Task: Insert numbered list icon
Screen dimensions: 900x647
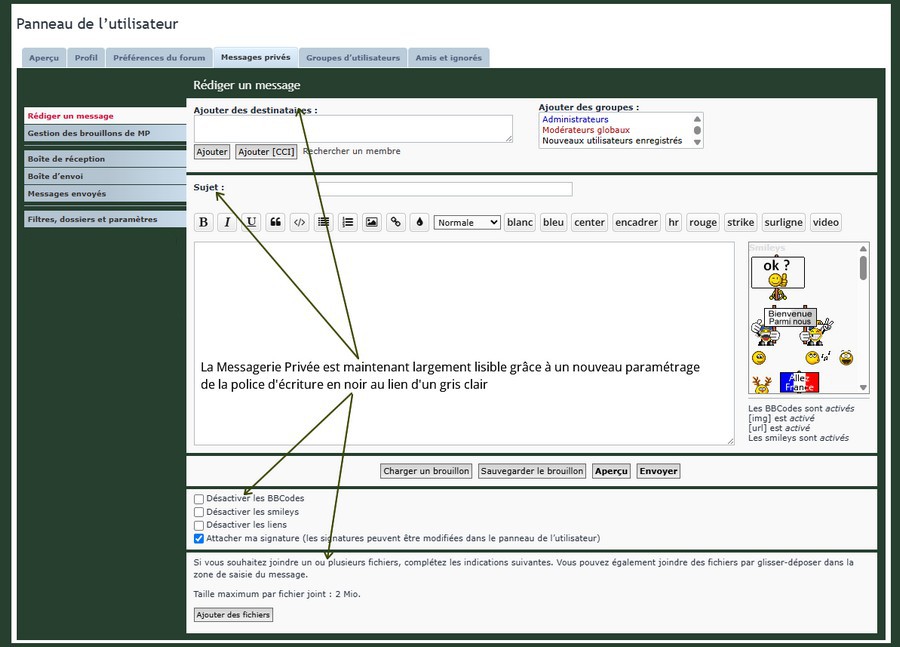Action: [348, 222]
